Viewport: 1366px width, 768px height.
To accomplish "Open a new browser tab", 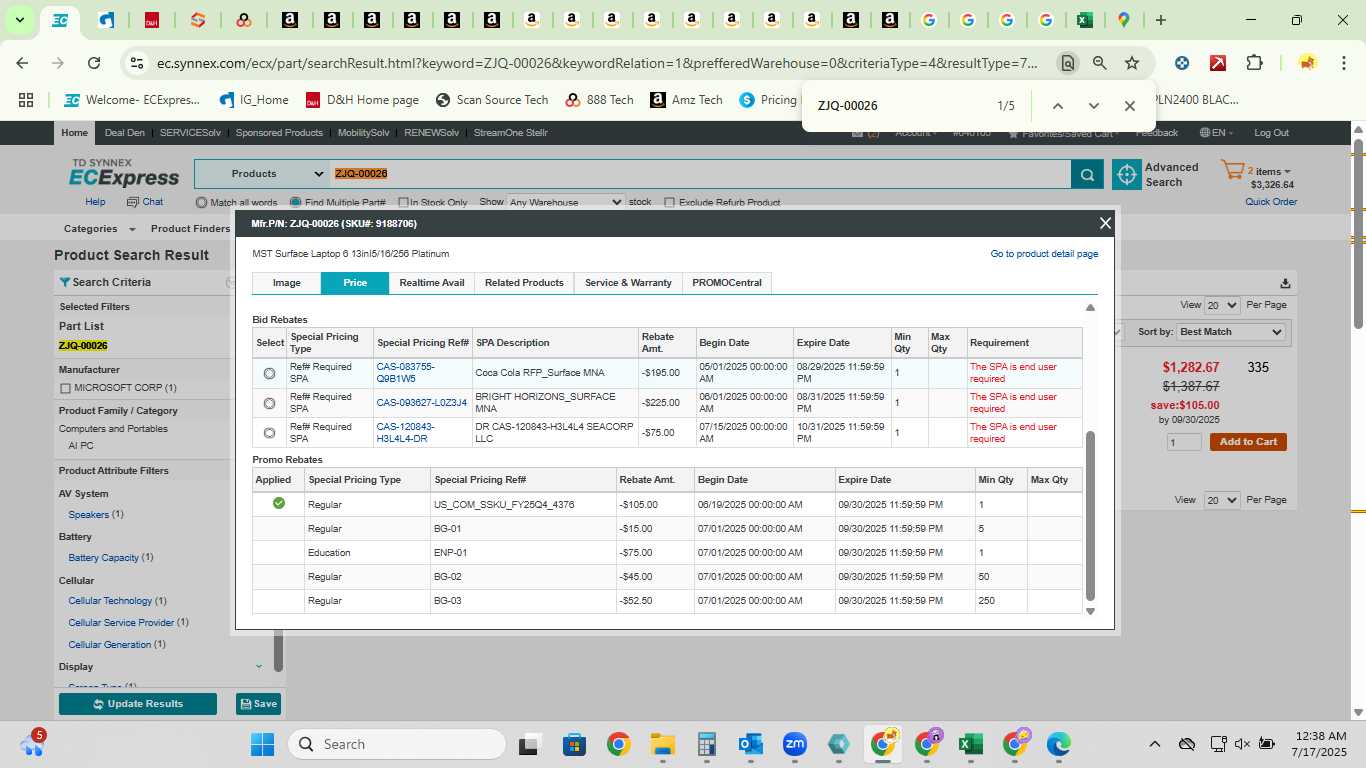I will pyautogui.click(x=1160, y=20).
